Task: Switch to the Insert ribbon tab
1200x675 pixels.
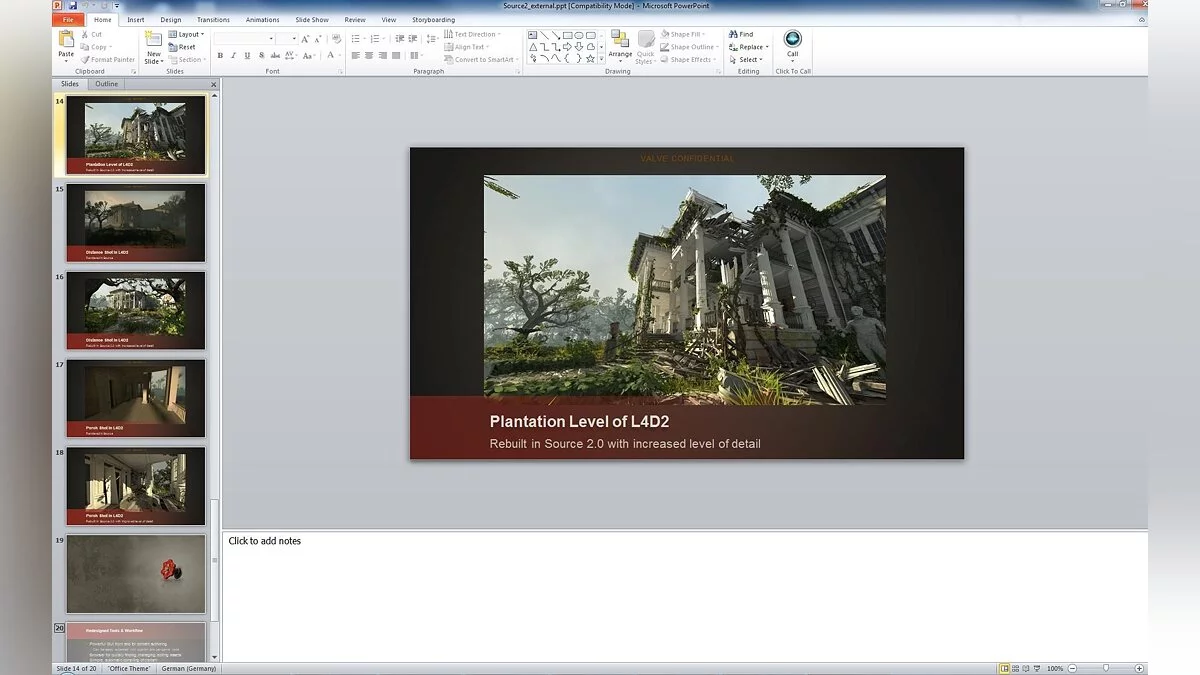Action: pyautogui.click(x=135, y=19)
